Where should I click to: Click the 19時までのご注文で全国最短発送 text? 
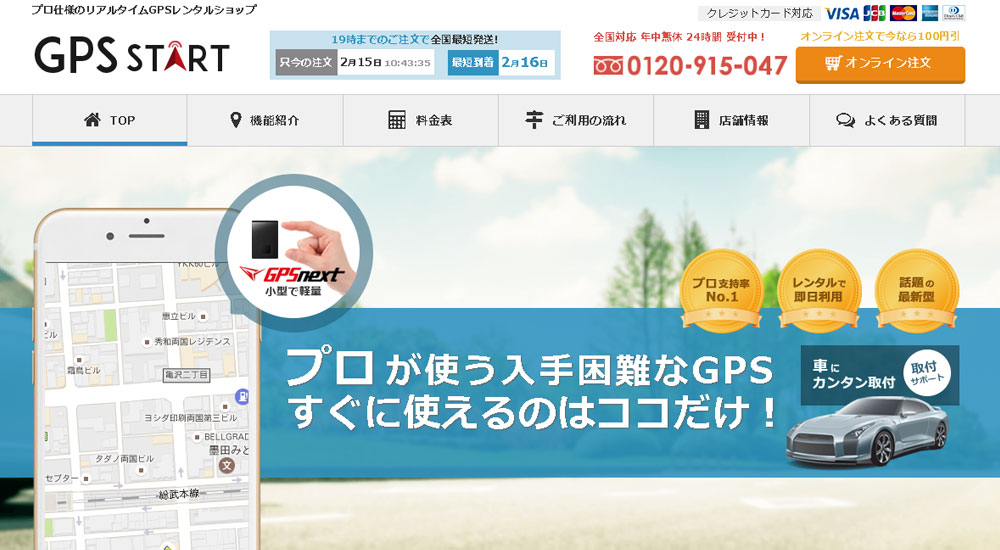(x=415, y=39)
